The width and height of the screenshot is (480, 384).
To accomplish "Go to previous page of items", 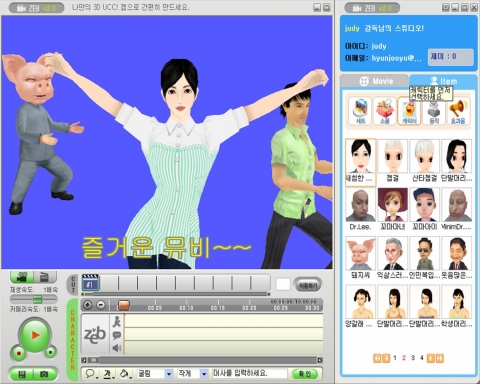I will click(386, 358).
